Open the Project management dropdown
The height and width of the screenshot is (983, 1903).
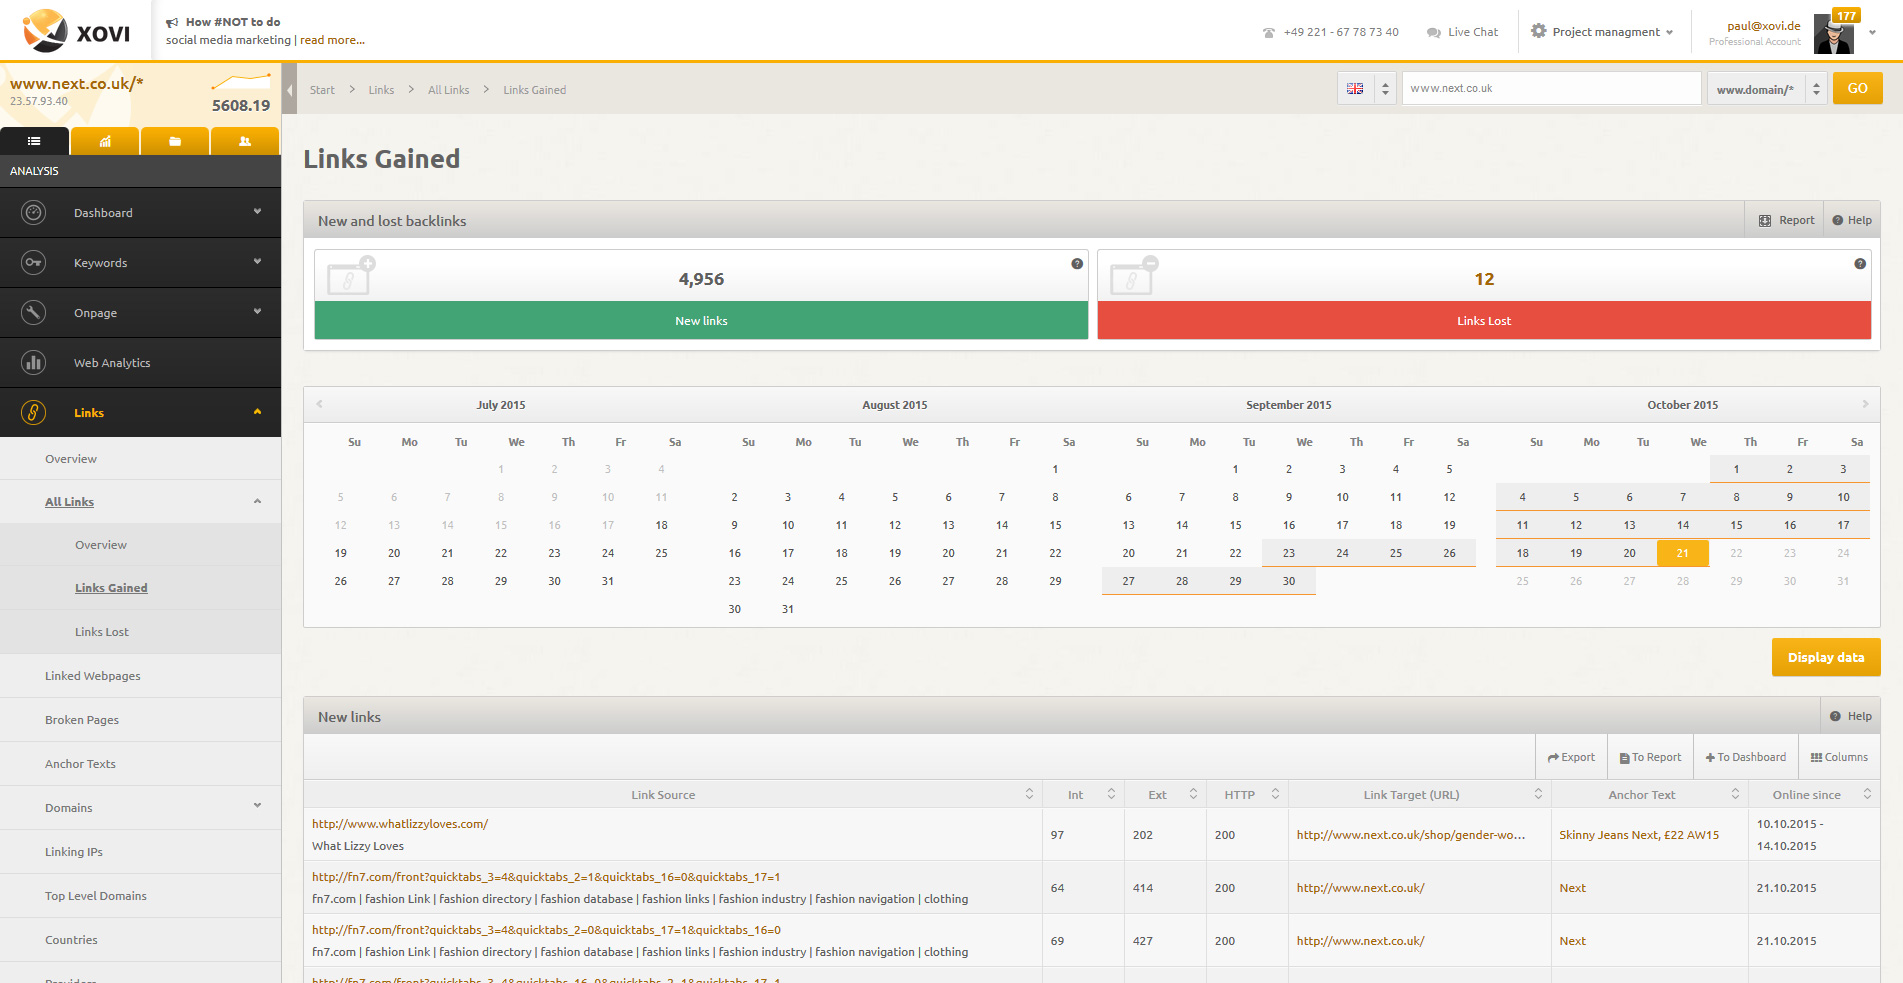1602,32
